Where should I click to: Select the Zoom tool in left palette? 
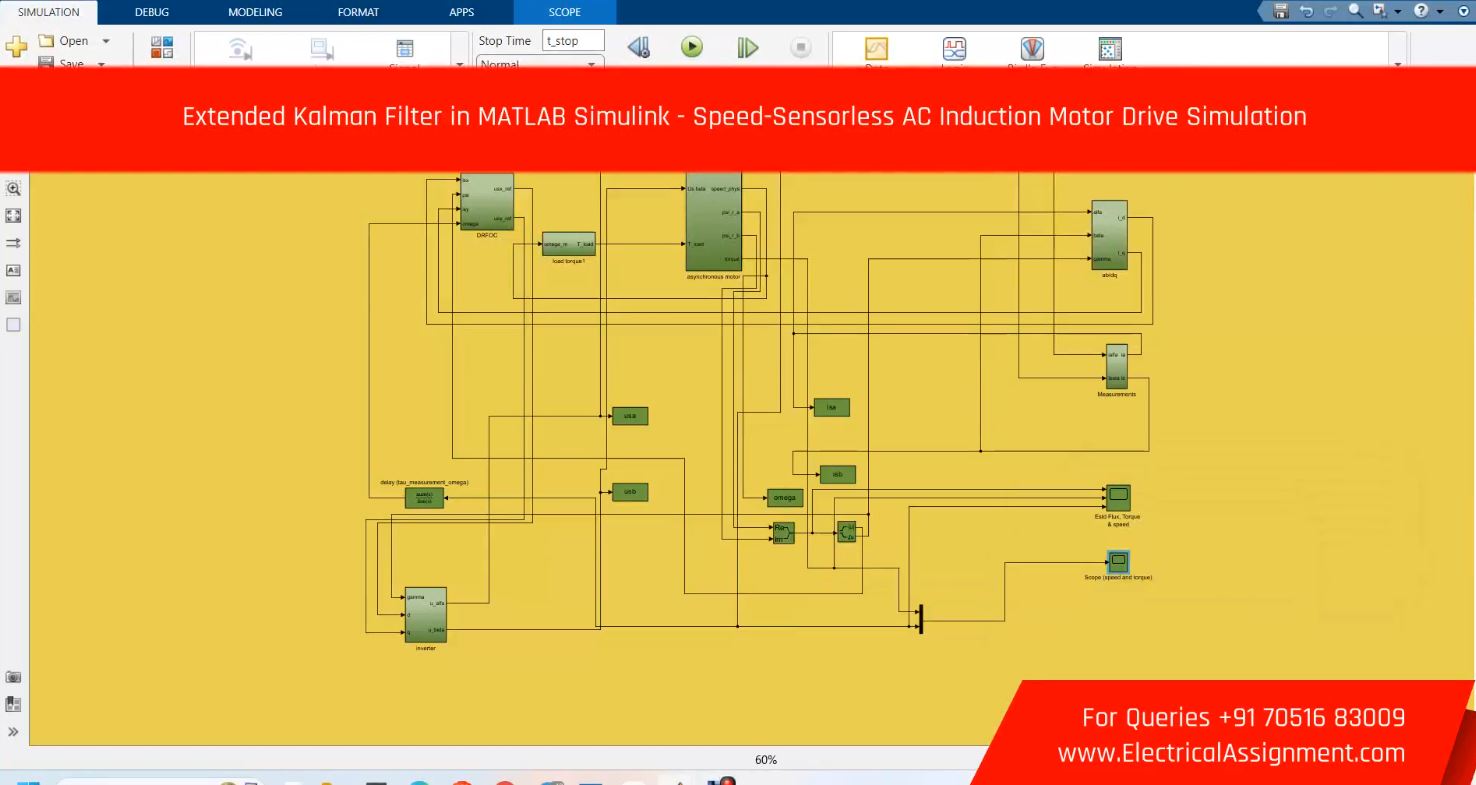pyautogui.click(x=14, y=188)
